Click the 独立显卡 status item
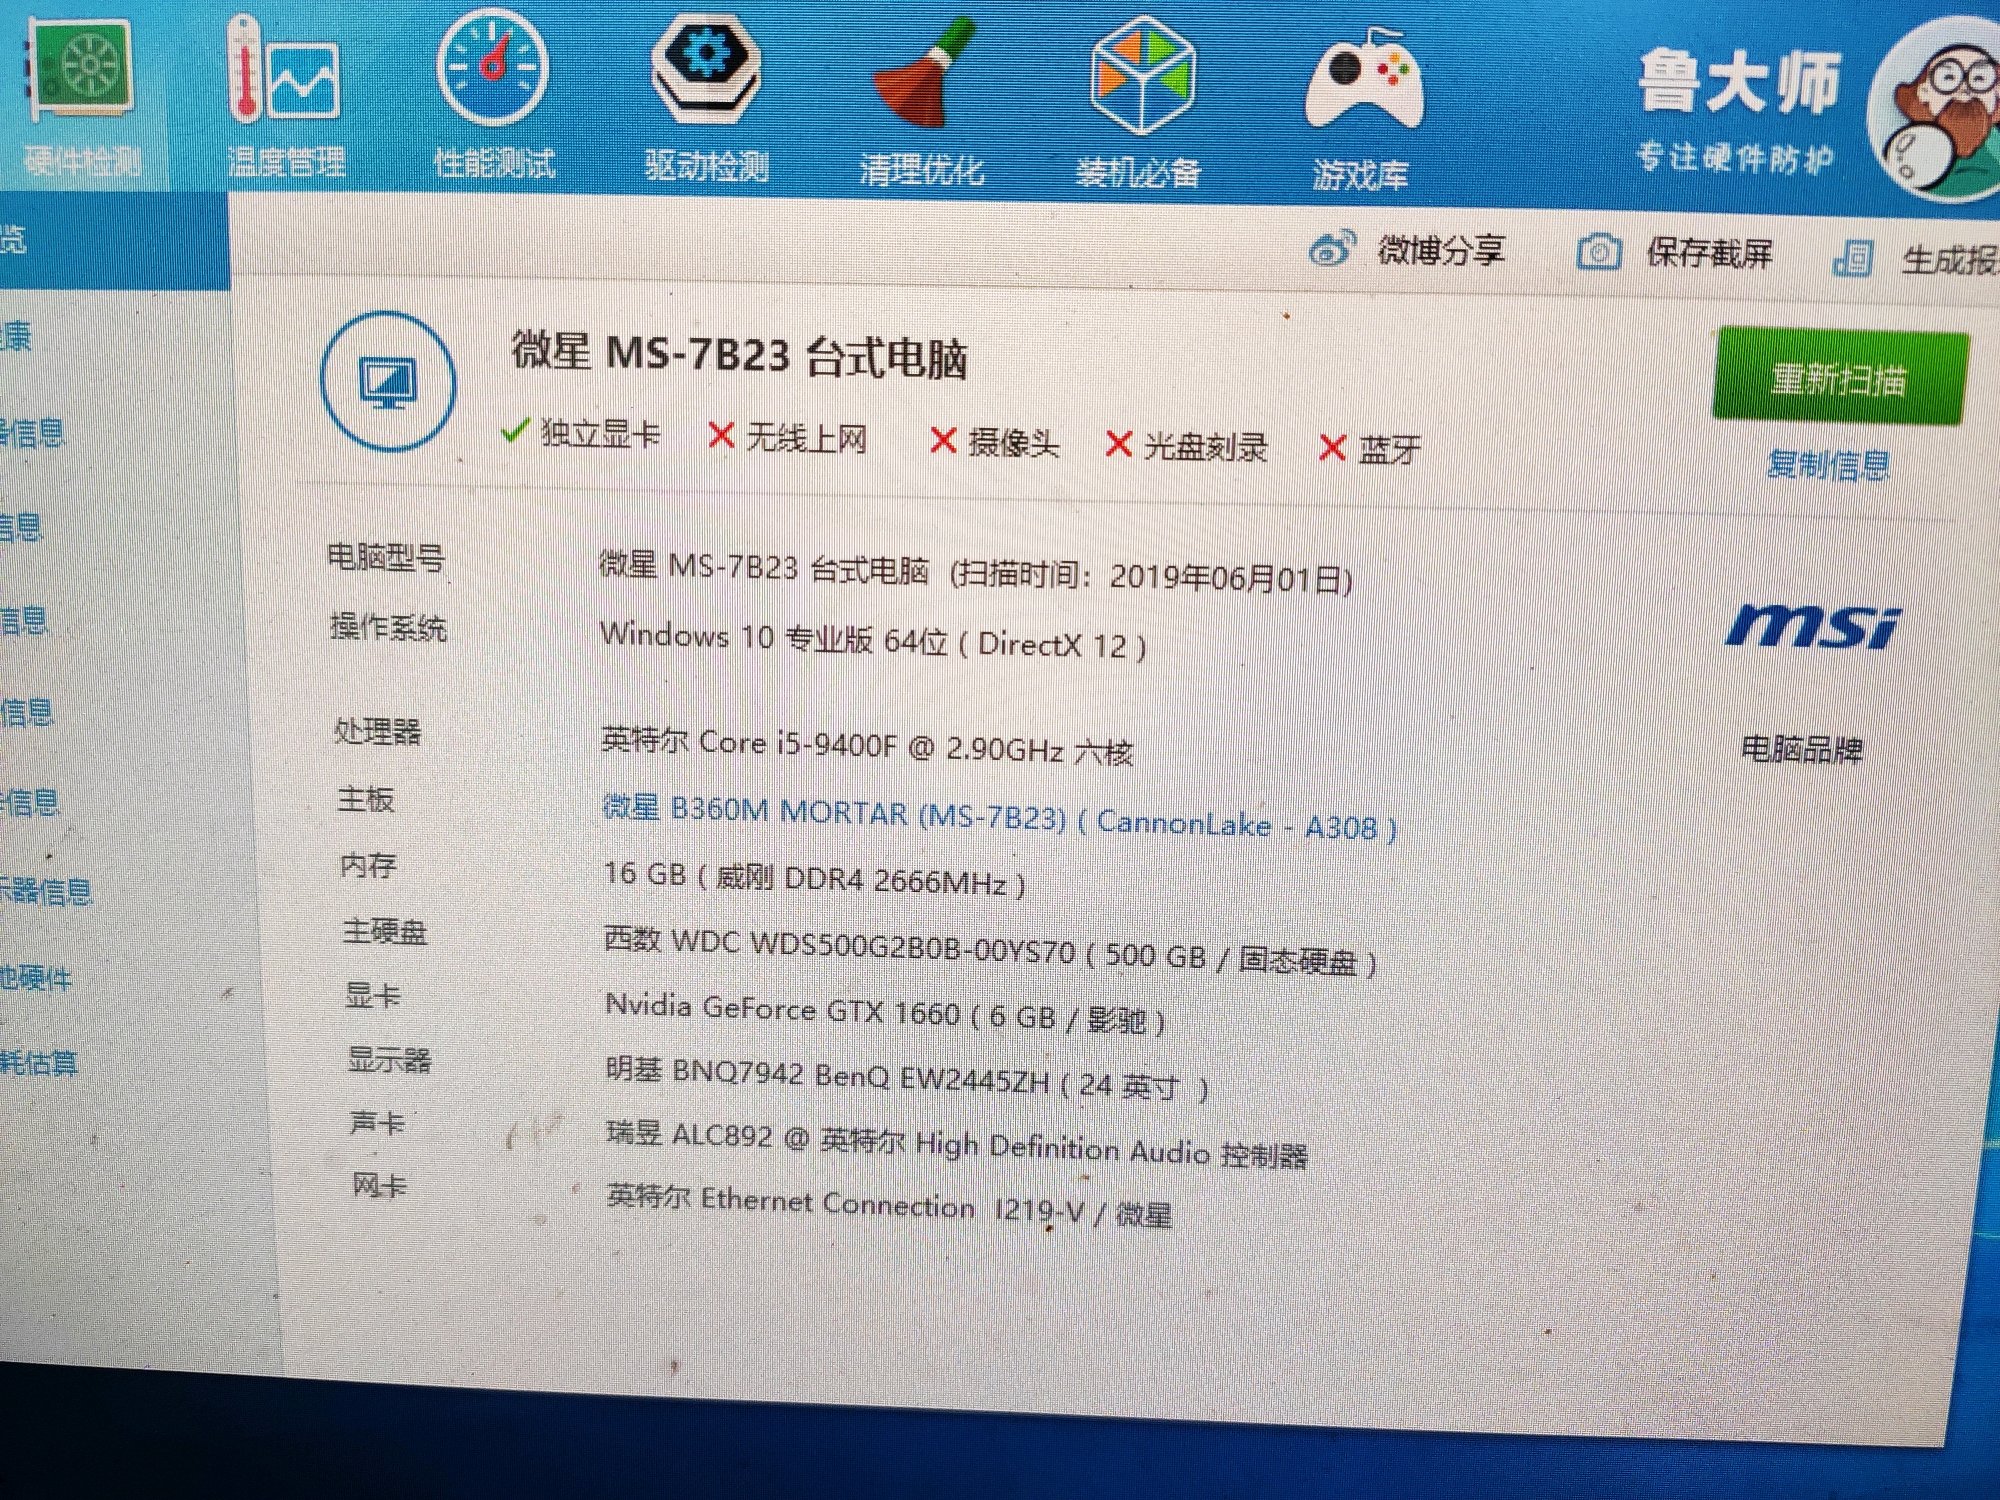This screenshot has width=2000, height=1500. point(581,433)
